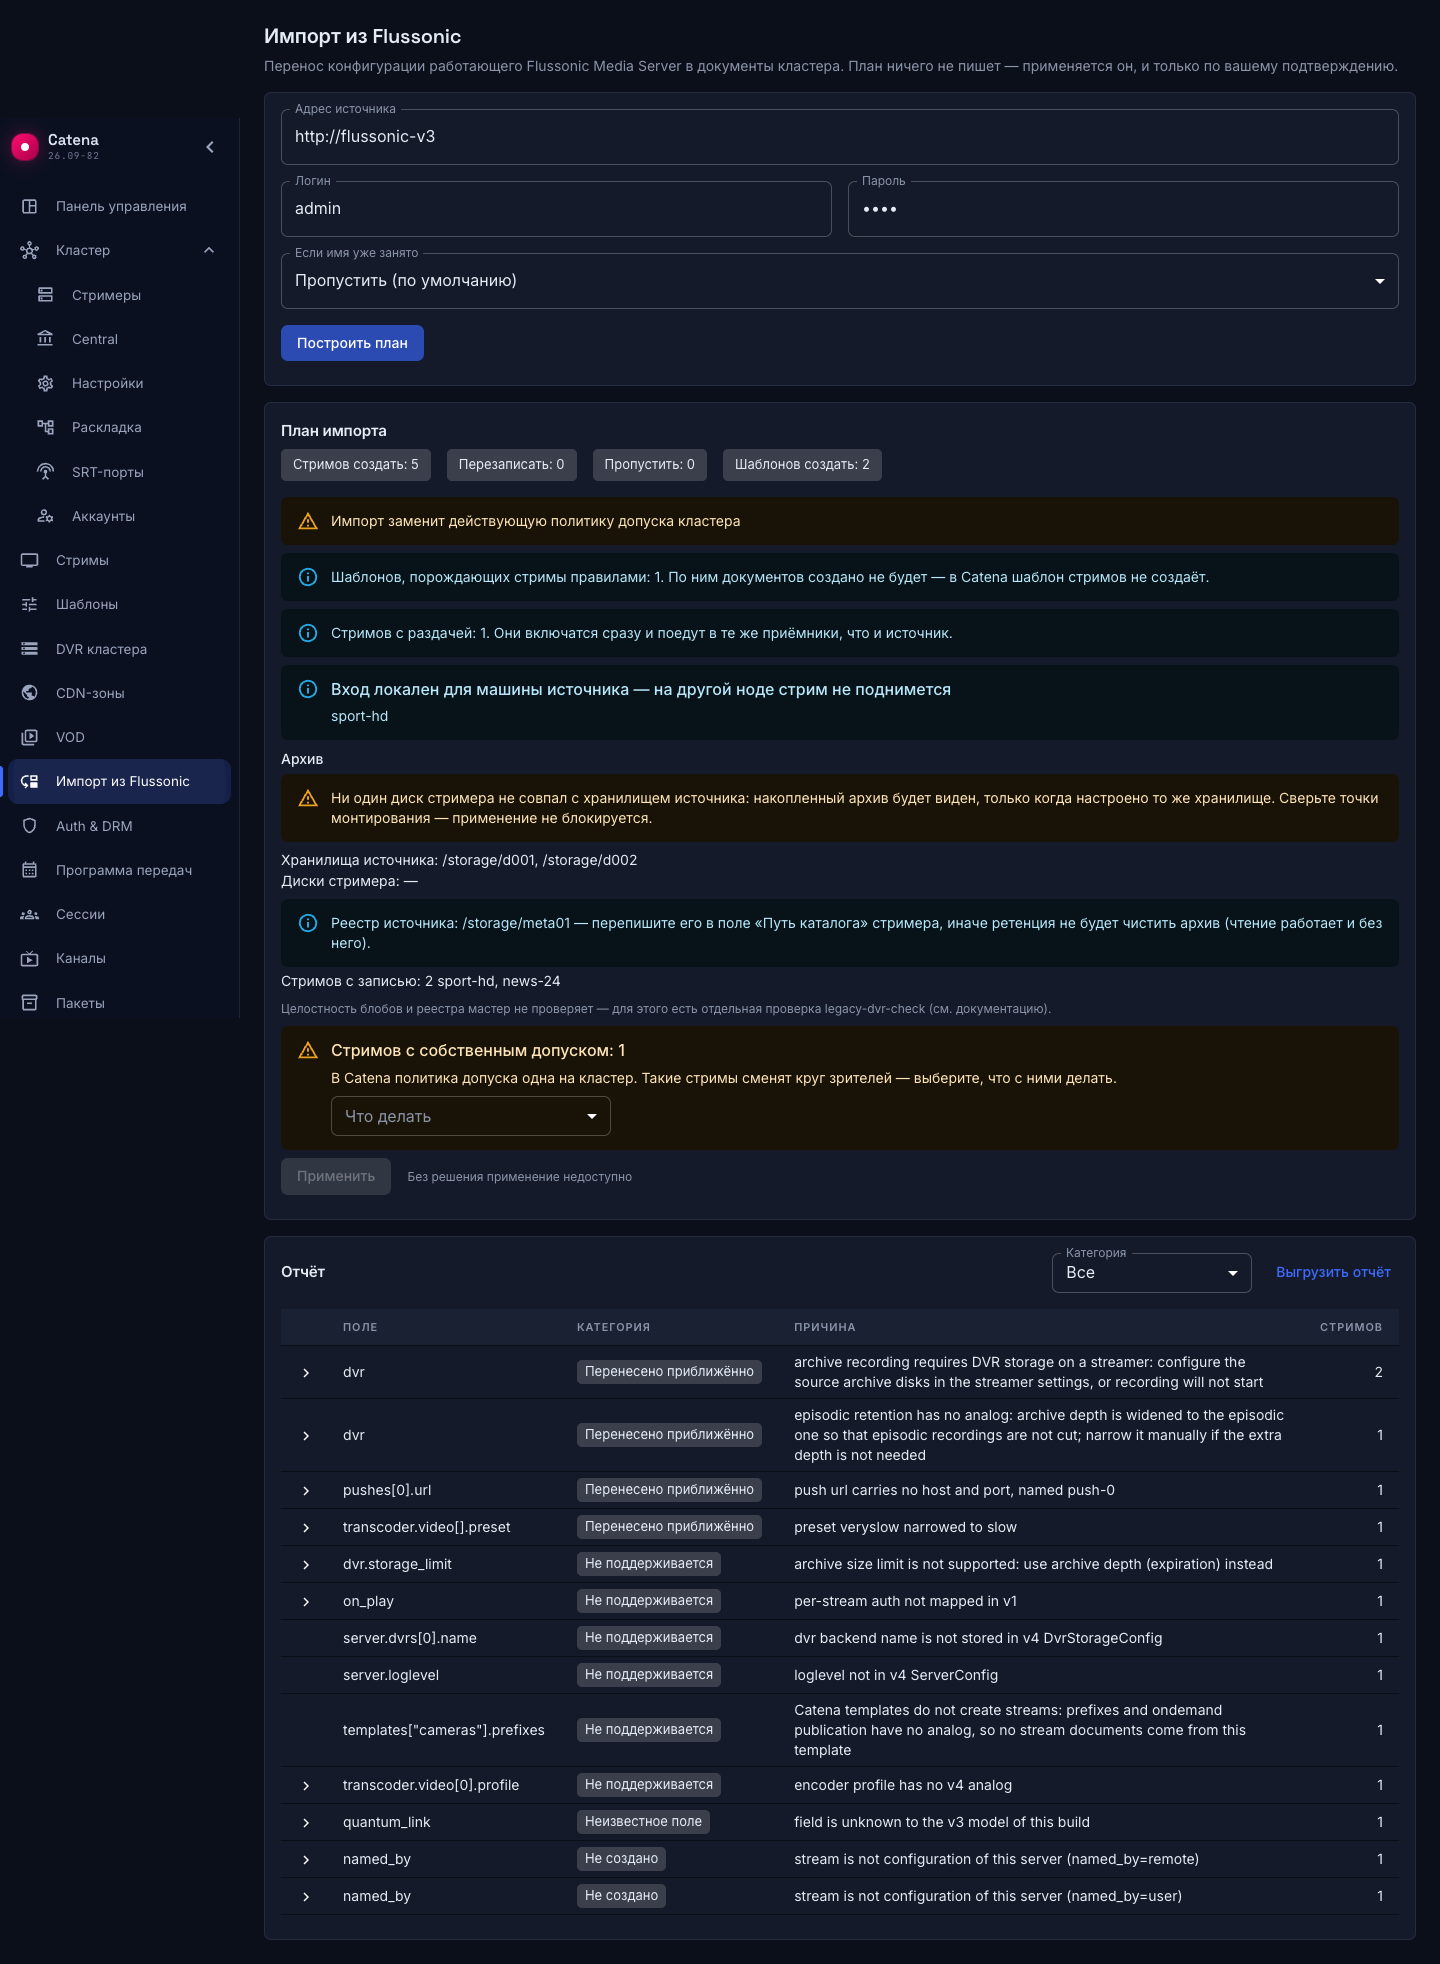Screen dimensions: 1440x1964
Task: Click the Аккаунты user settings icon
Action: tap(45, 516)
